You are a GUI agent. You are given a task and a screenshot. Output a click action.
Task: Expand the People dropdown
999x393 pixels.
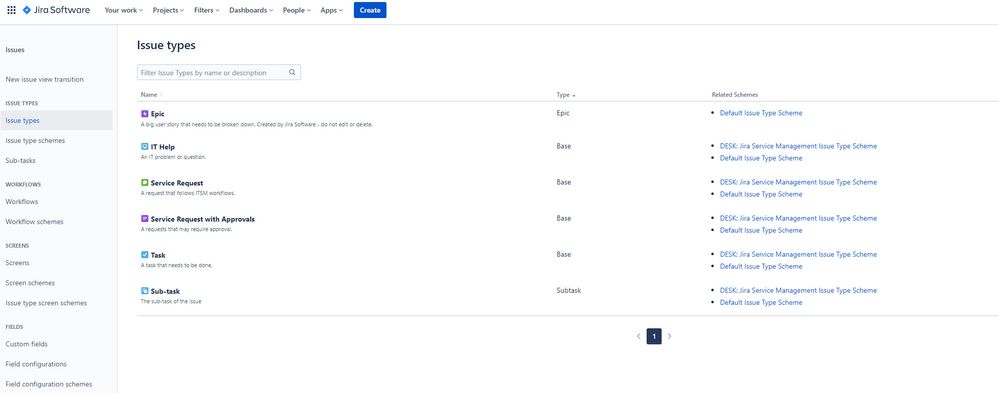(x=297, y=10)
